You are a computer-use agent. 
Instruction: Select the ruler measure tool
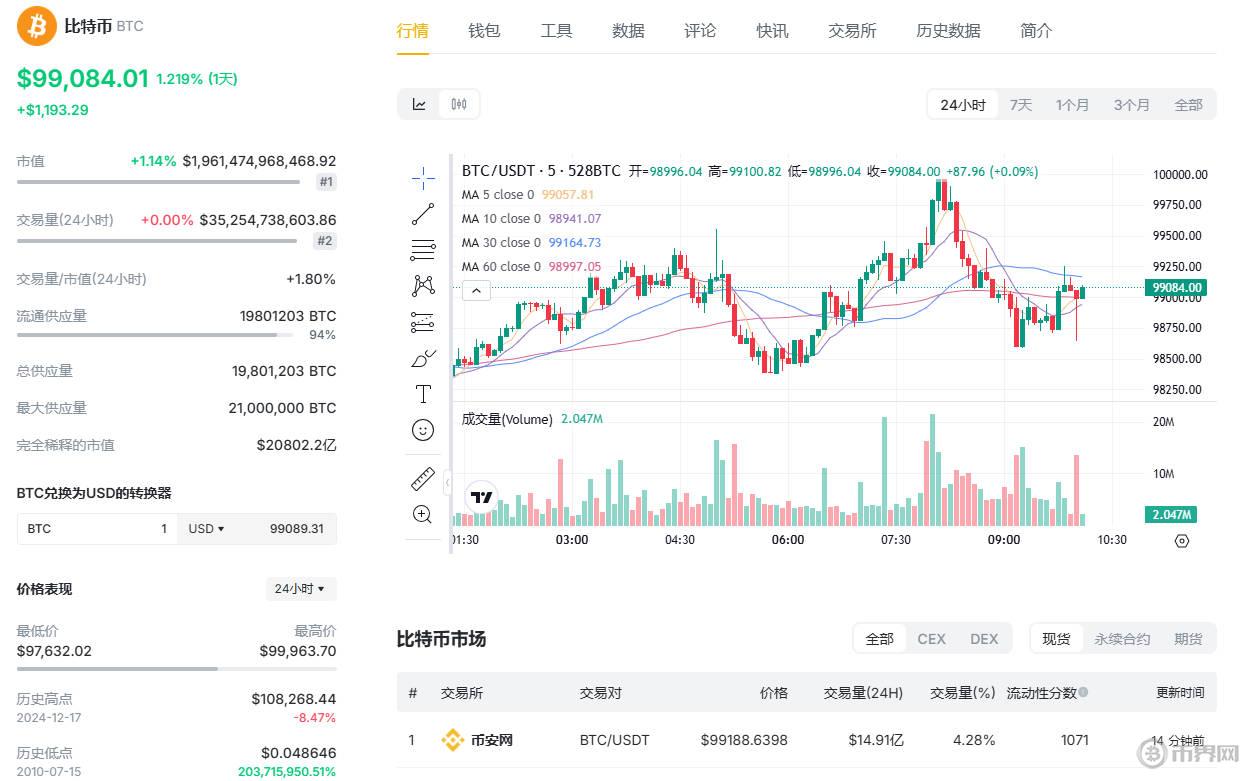[x=423, y=478]
